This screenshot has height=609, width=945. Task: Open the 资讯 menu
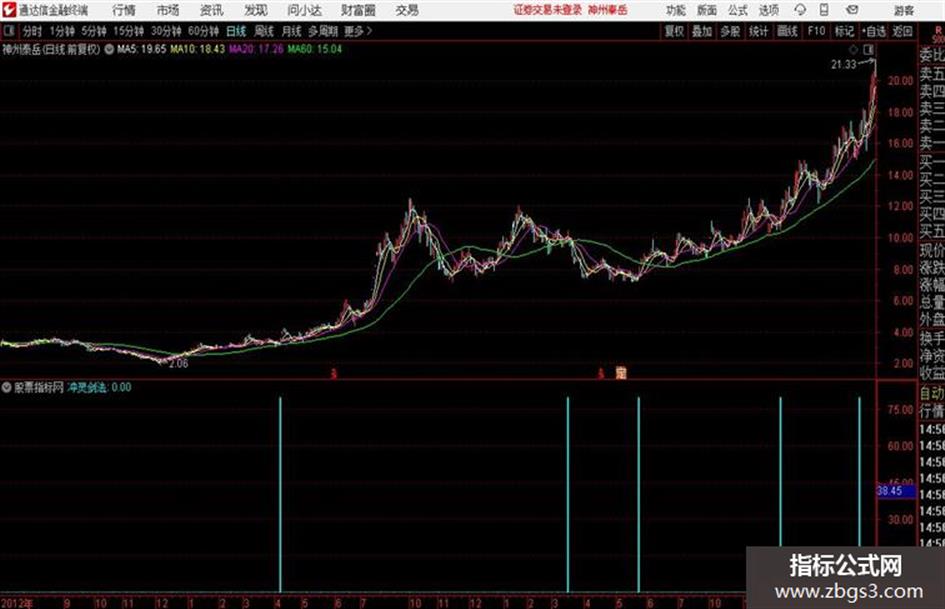pos(212,10)
